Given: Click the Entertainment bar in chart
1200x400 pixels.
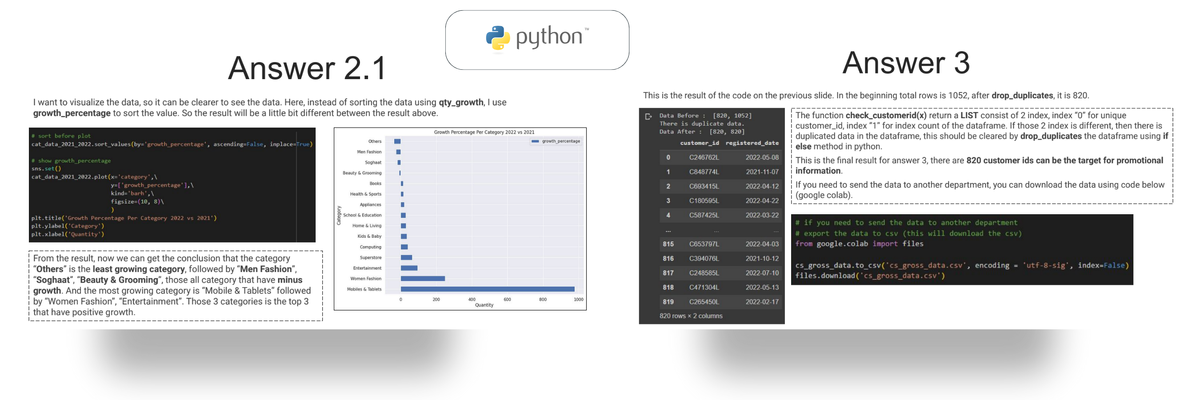Looking at the screenshot, I should (x=408, y=267).
